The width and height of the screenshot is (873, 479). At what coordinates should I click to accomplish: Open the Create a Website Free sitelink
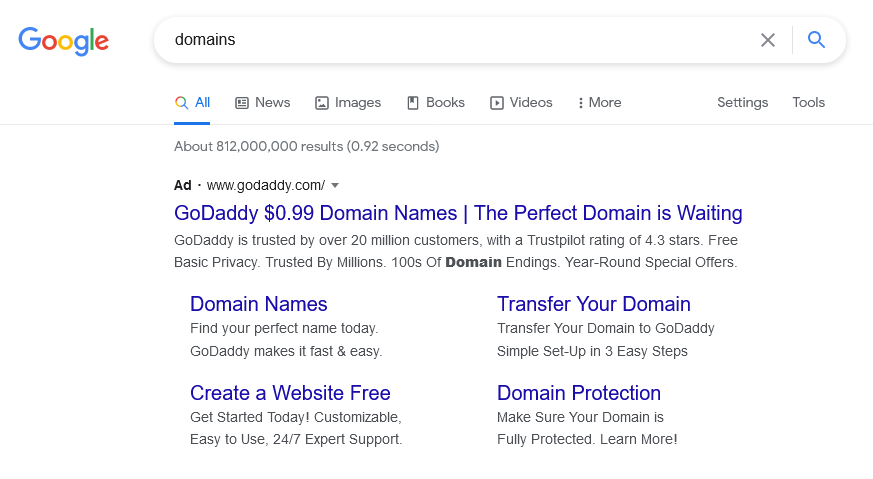click(x=290, y=393)
